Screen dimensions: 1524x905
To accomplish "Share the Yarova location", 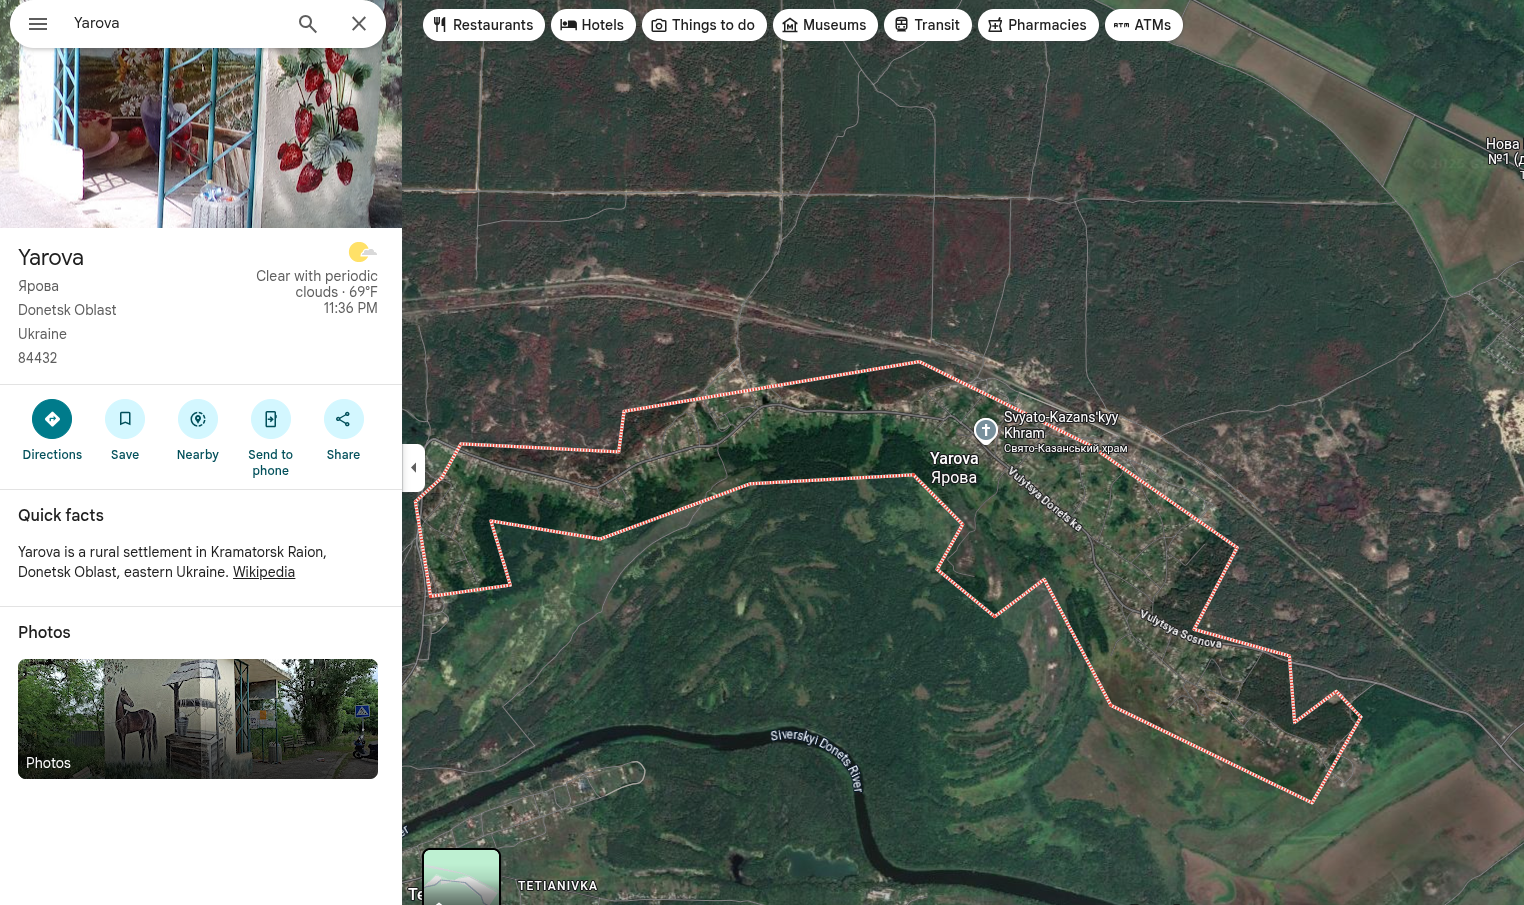I will 343,431.
